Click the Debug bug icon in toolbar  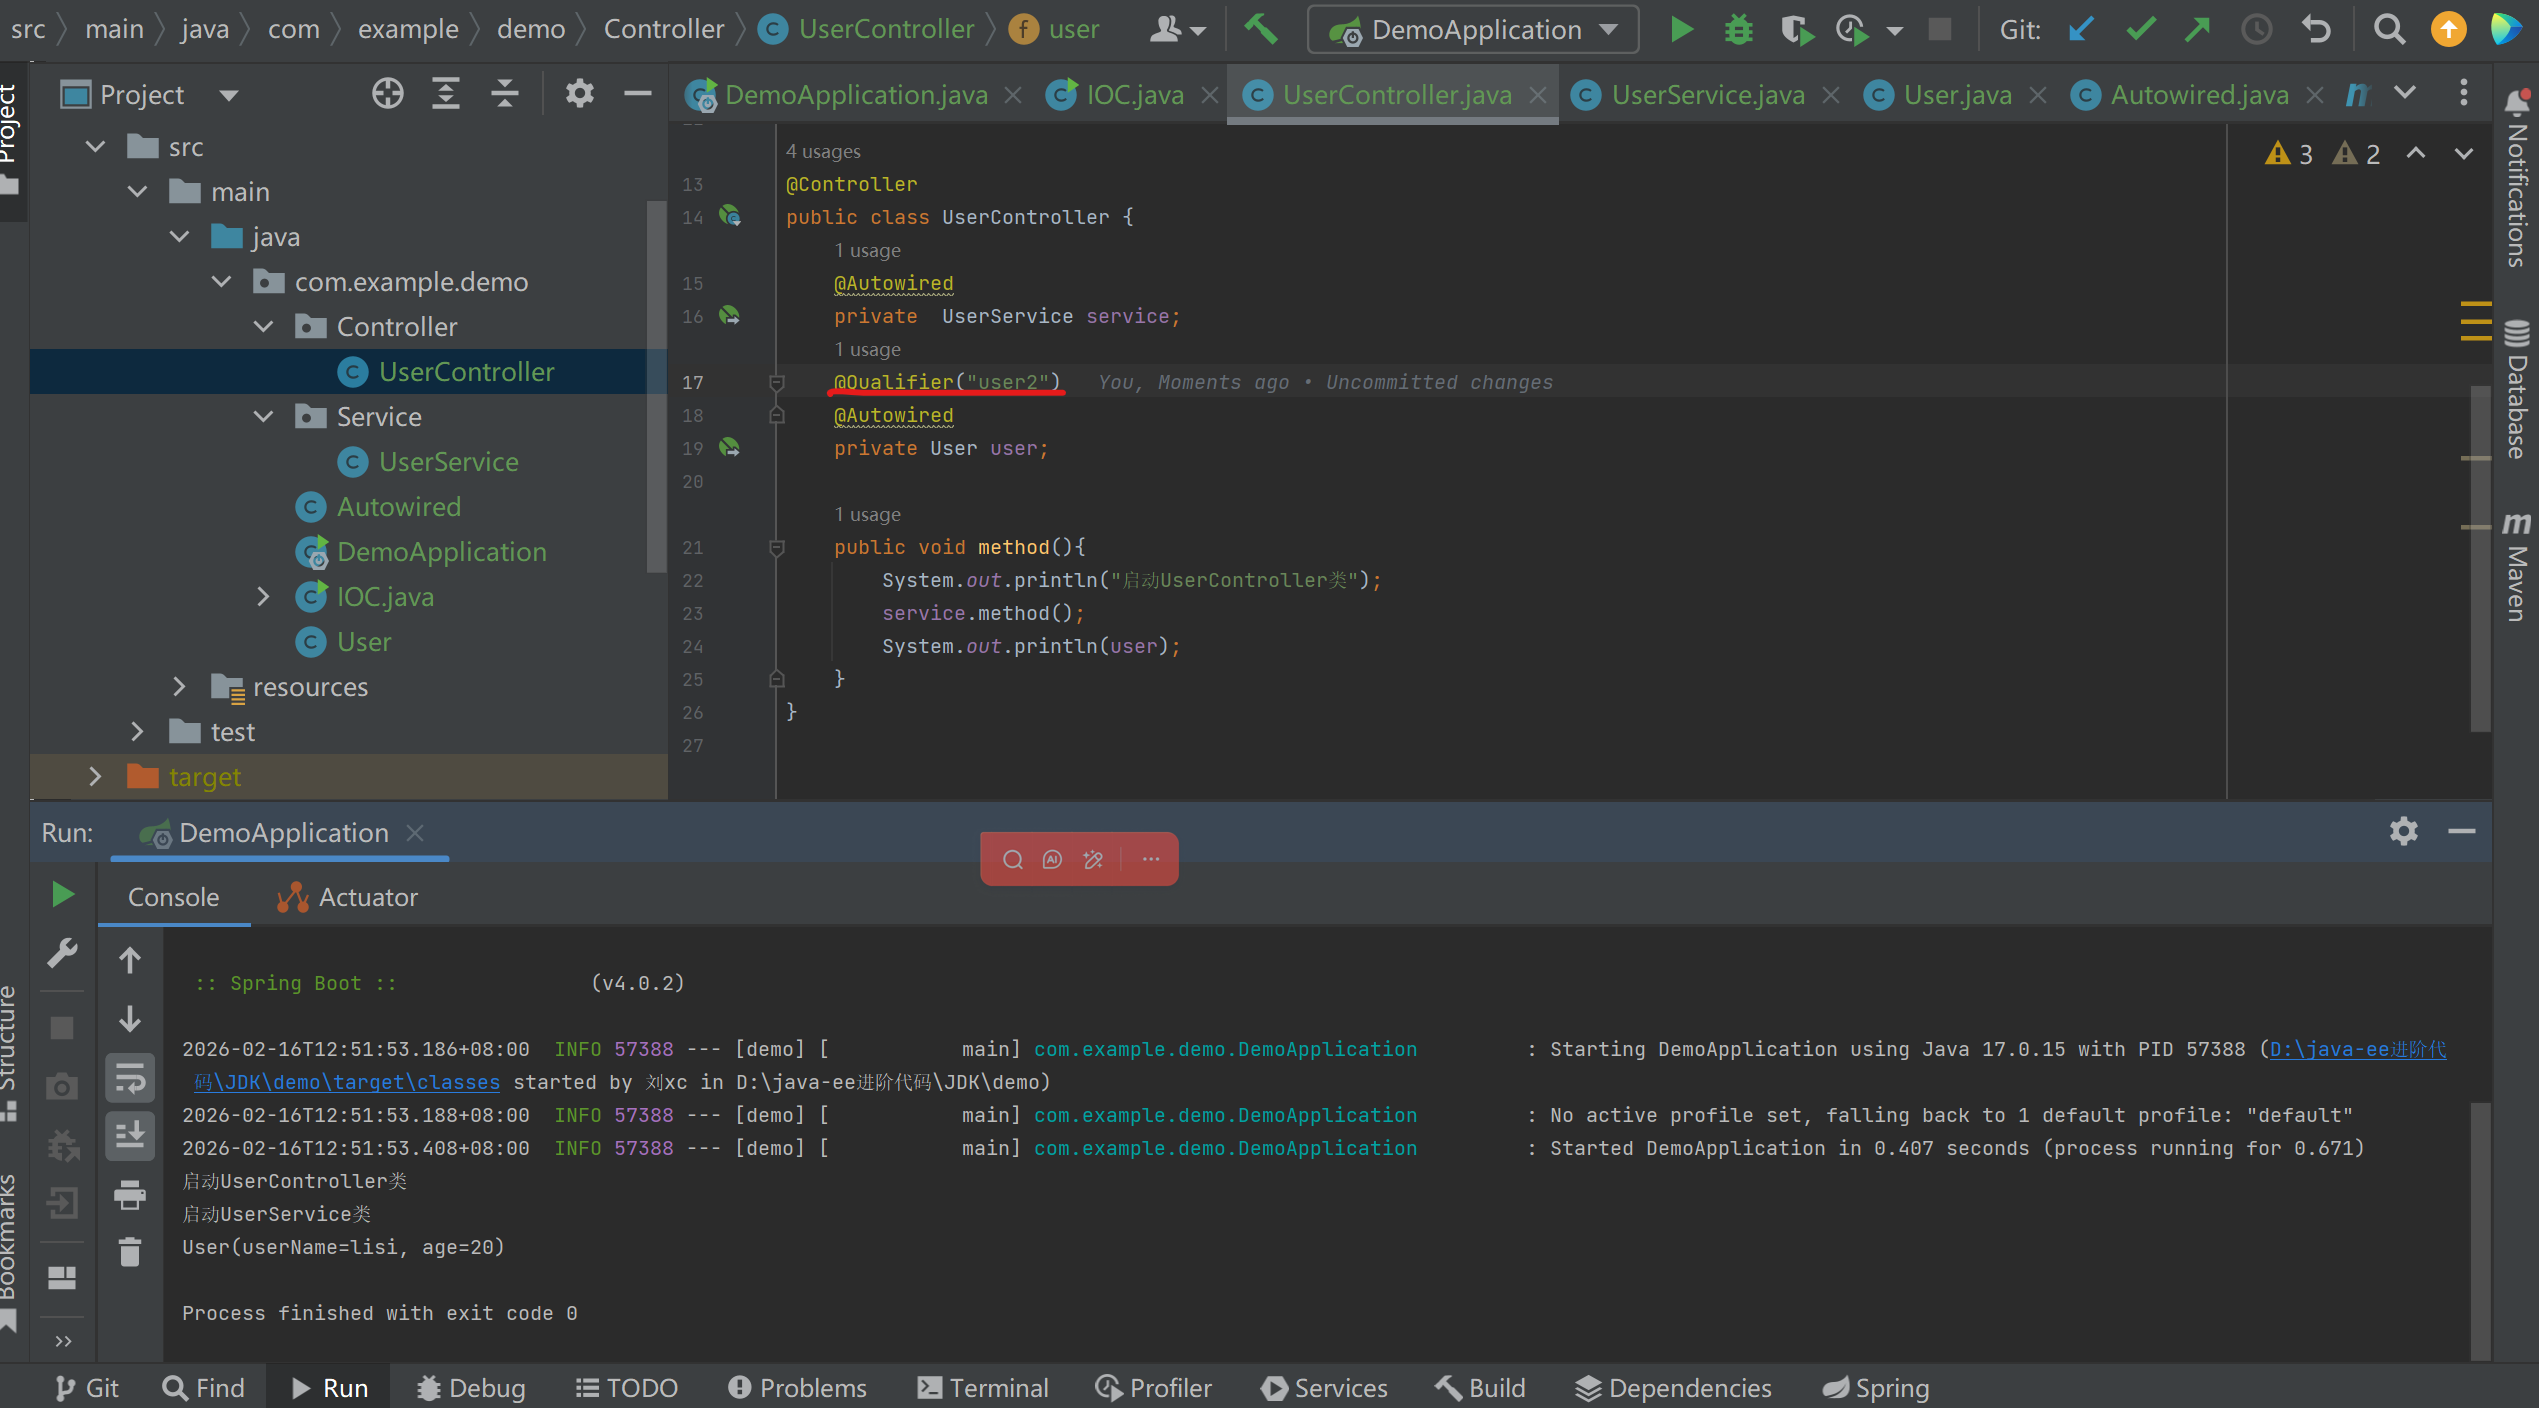(x=1739, y=29)
